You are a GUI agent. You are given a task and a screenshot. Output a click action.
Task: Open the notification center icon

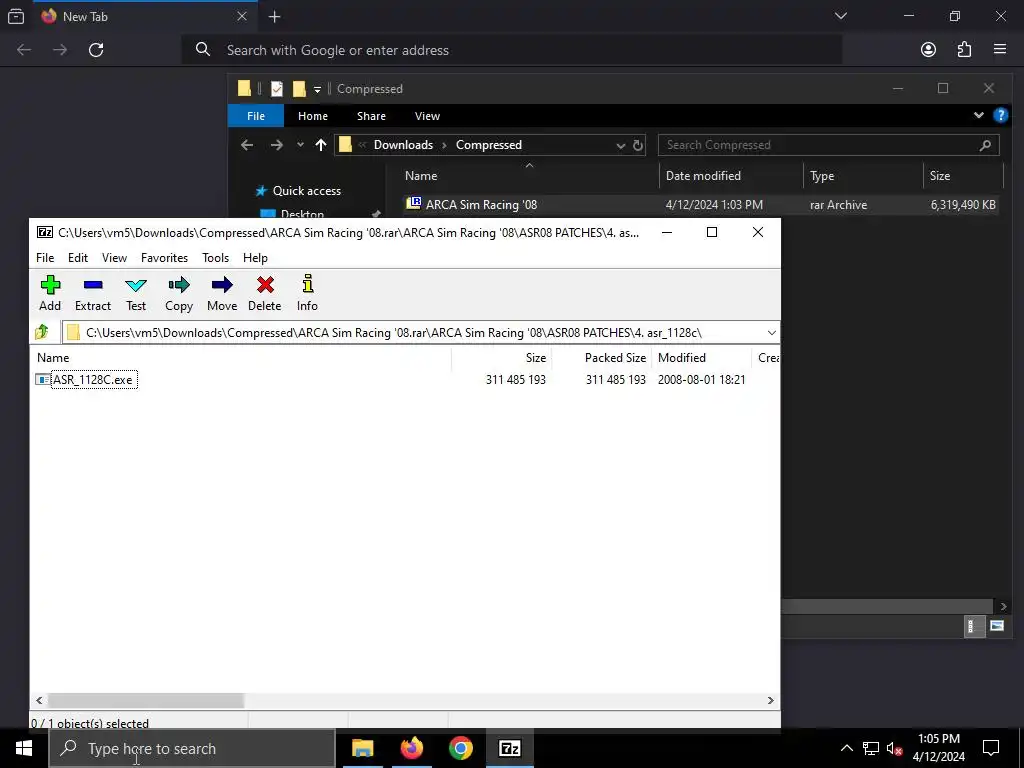(991, 748)
